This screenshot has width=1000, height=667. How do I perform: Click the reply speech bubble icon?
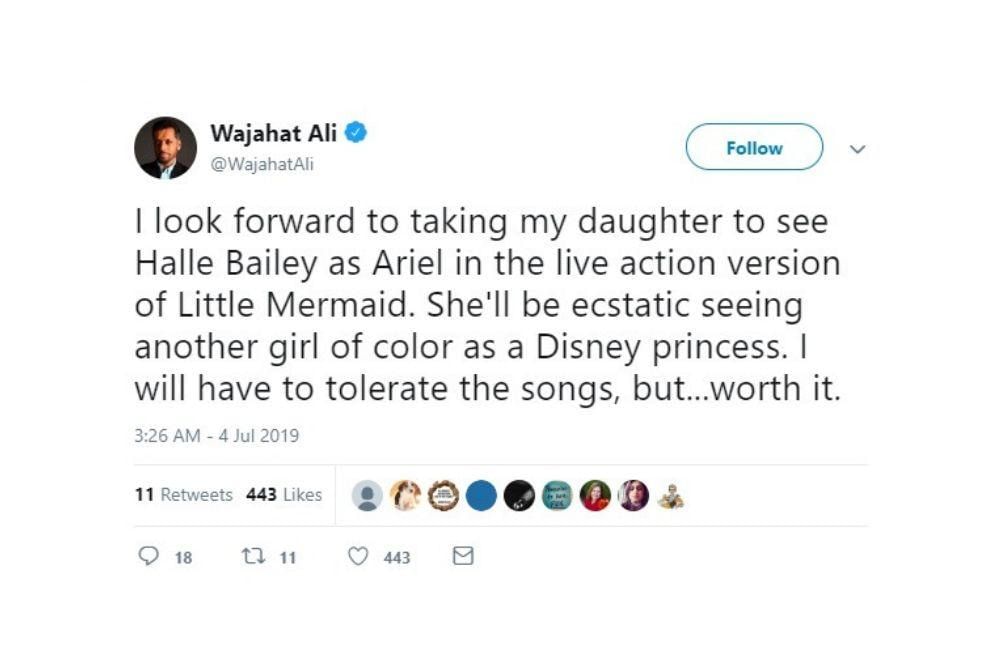point(148,558)
